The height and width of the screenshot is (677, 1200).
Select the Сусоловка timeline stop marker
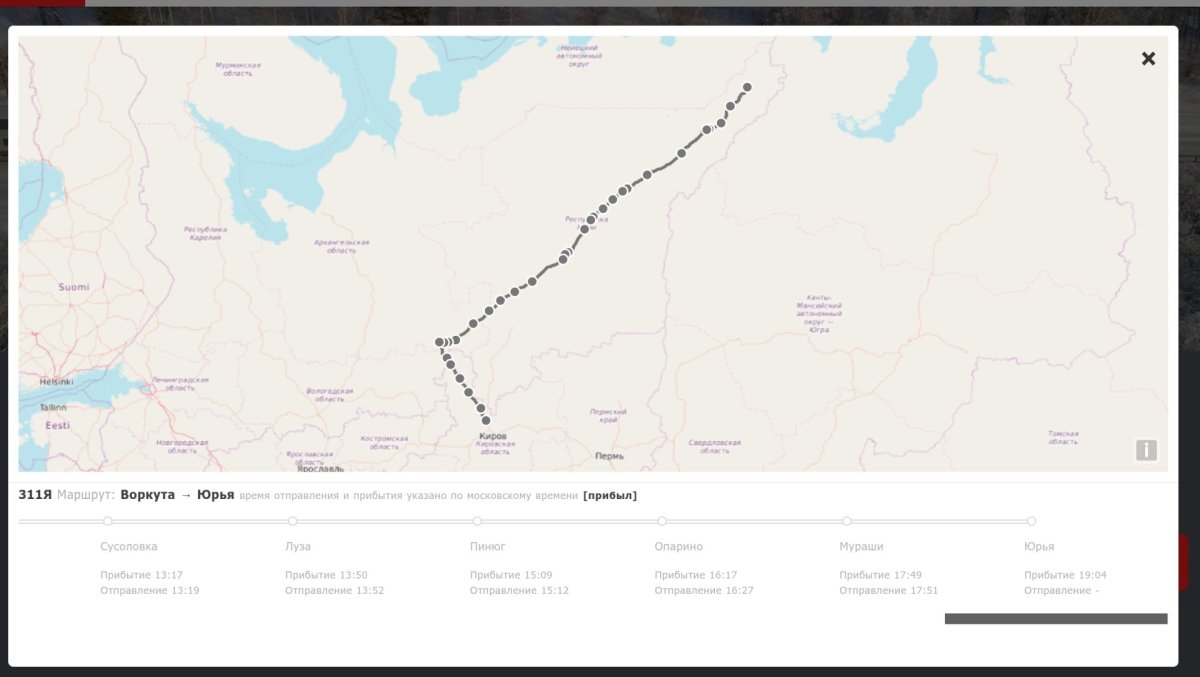108,521
